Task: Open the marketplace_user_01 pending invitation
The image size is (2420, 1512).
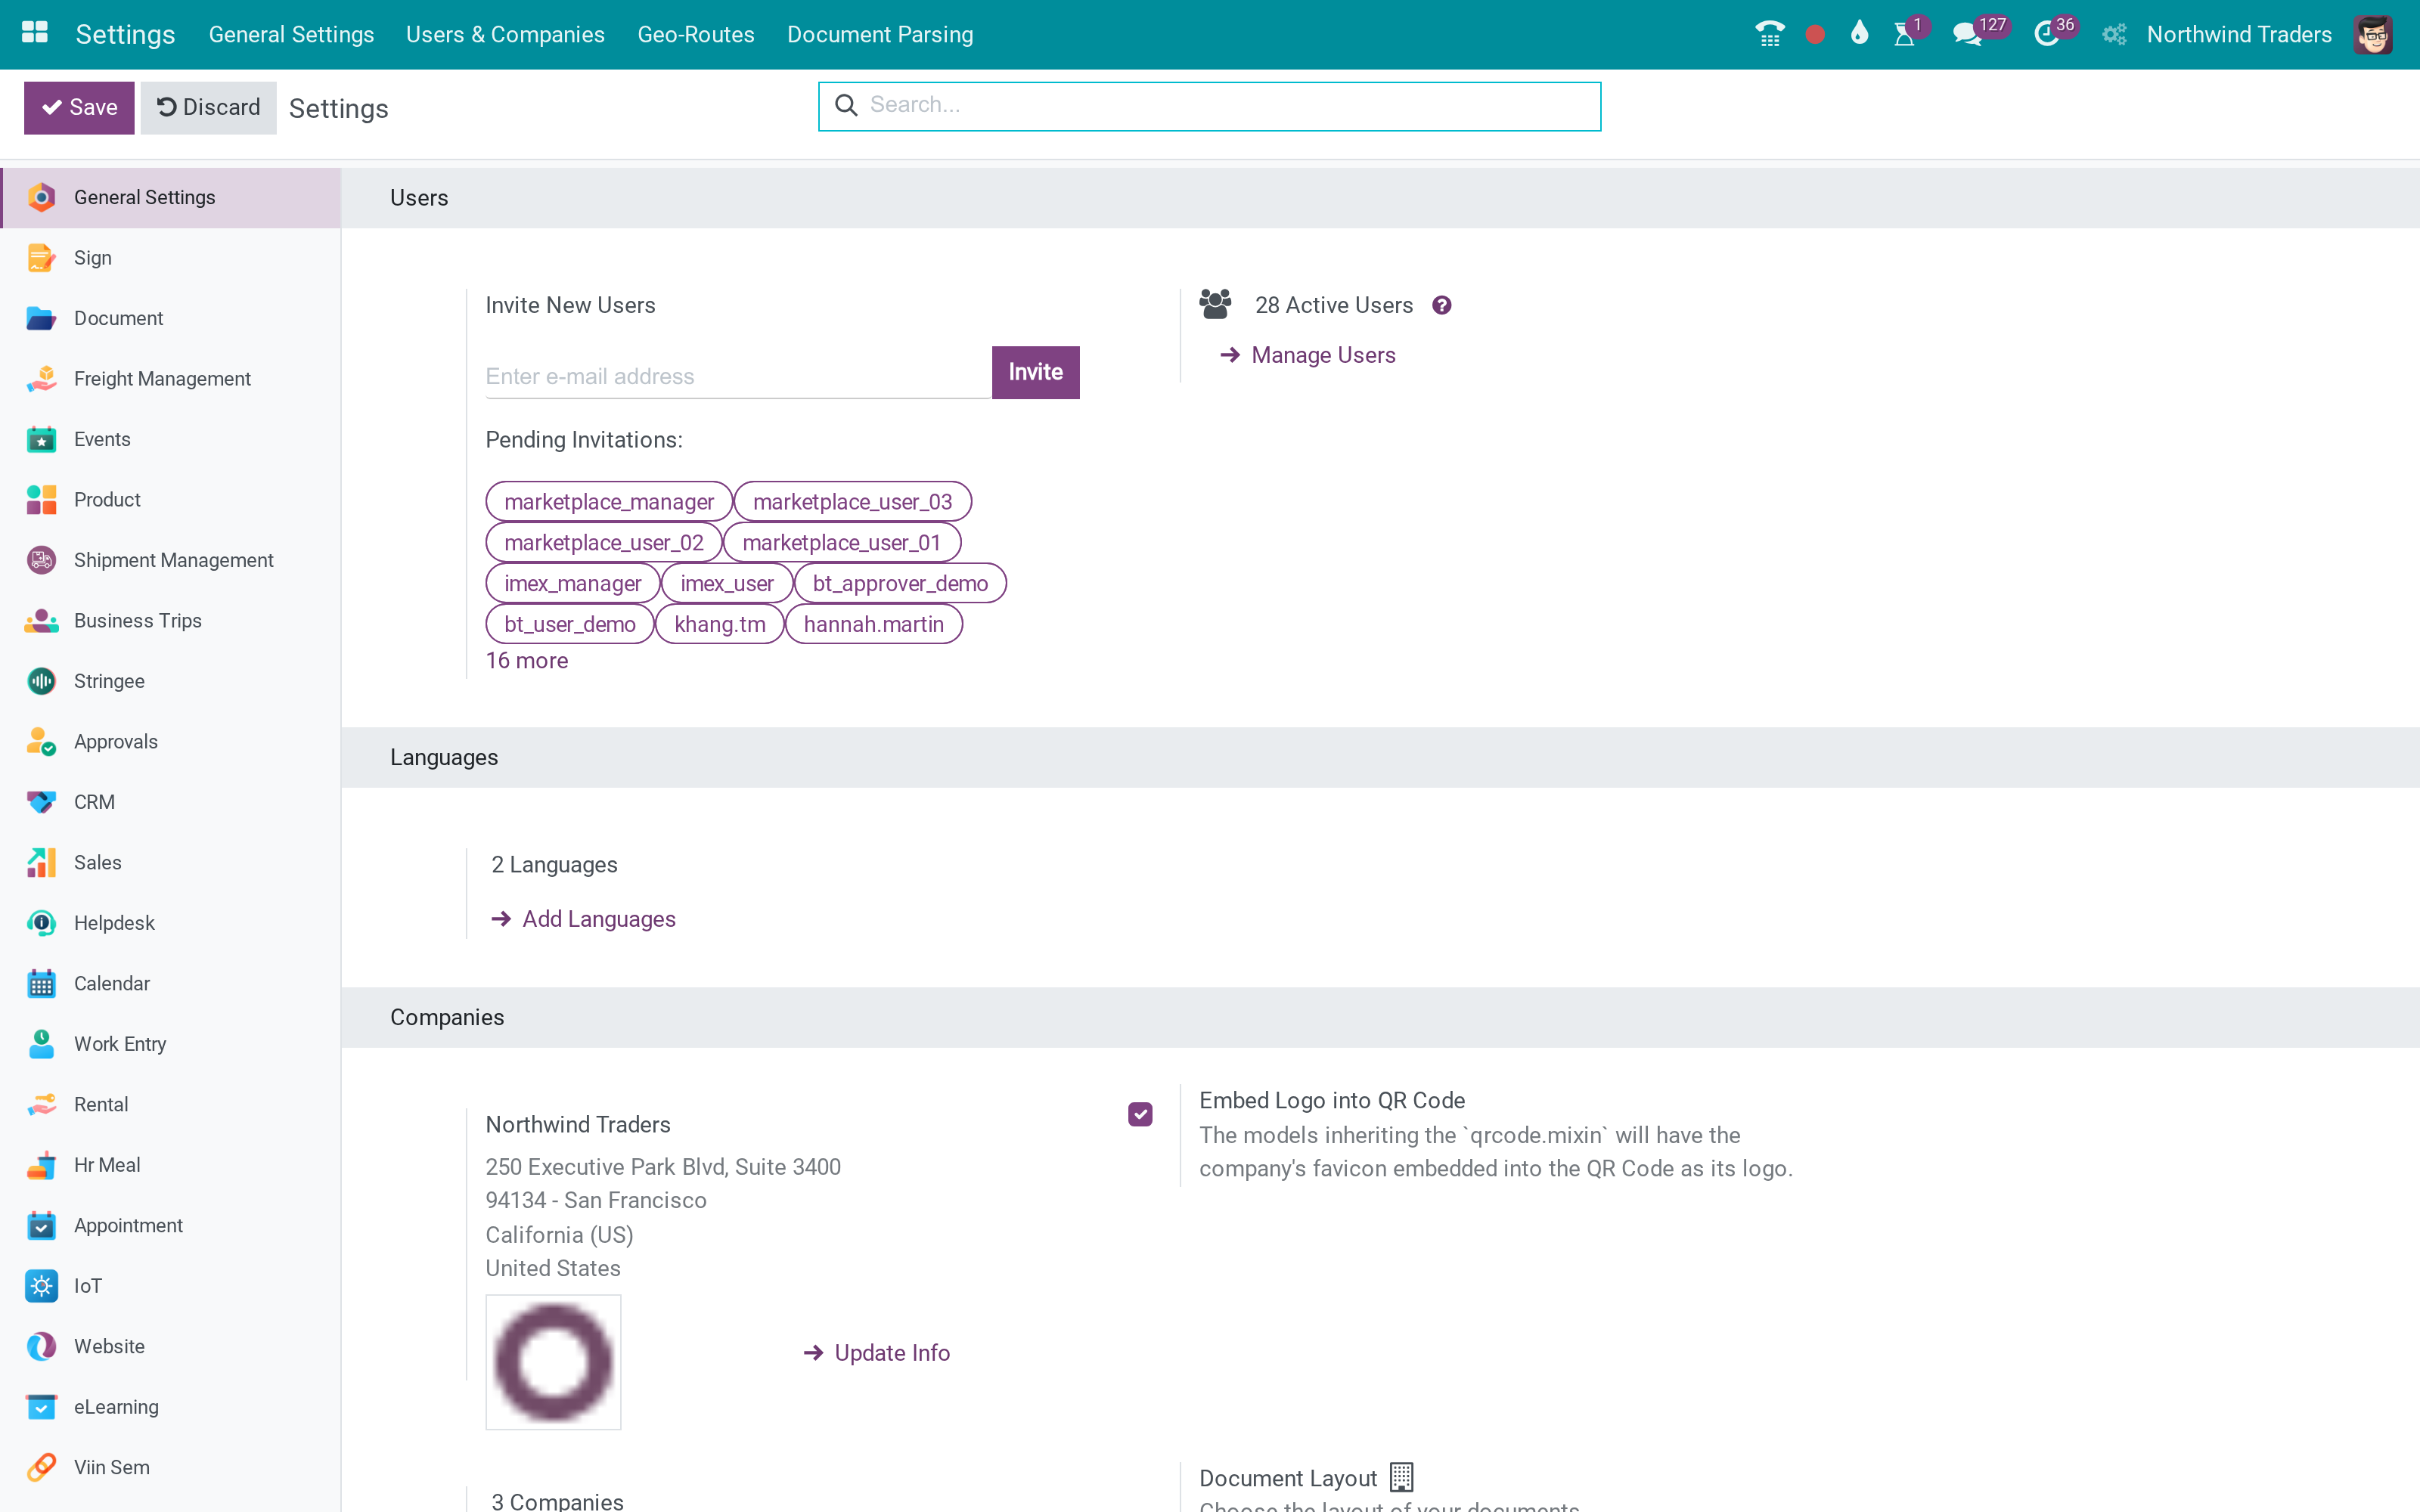Action: click(842, 543)
